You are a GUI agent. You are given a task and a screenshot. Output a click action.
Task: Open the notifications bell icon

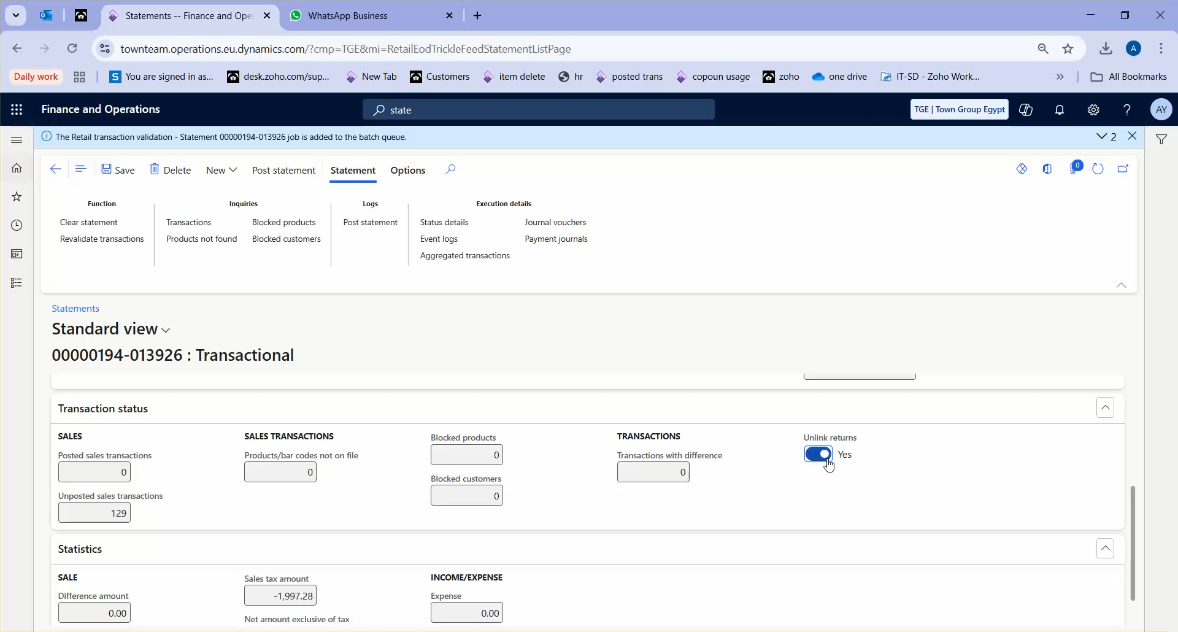point(1059,109)
